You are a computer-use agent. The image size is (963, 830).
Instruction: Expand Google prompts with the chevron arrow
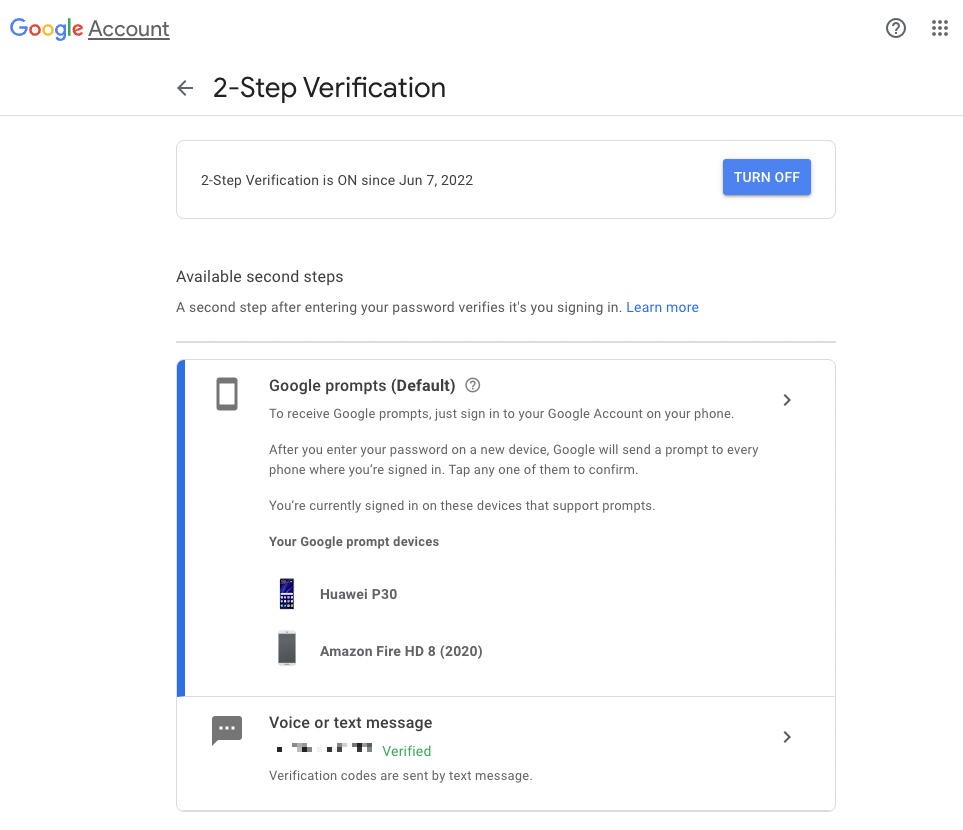click(787, 400)
